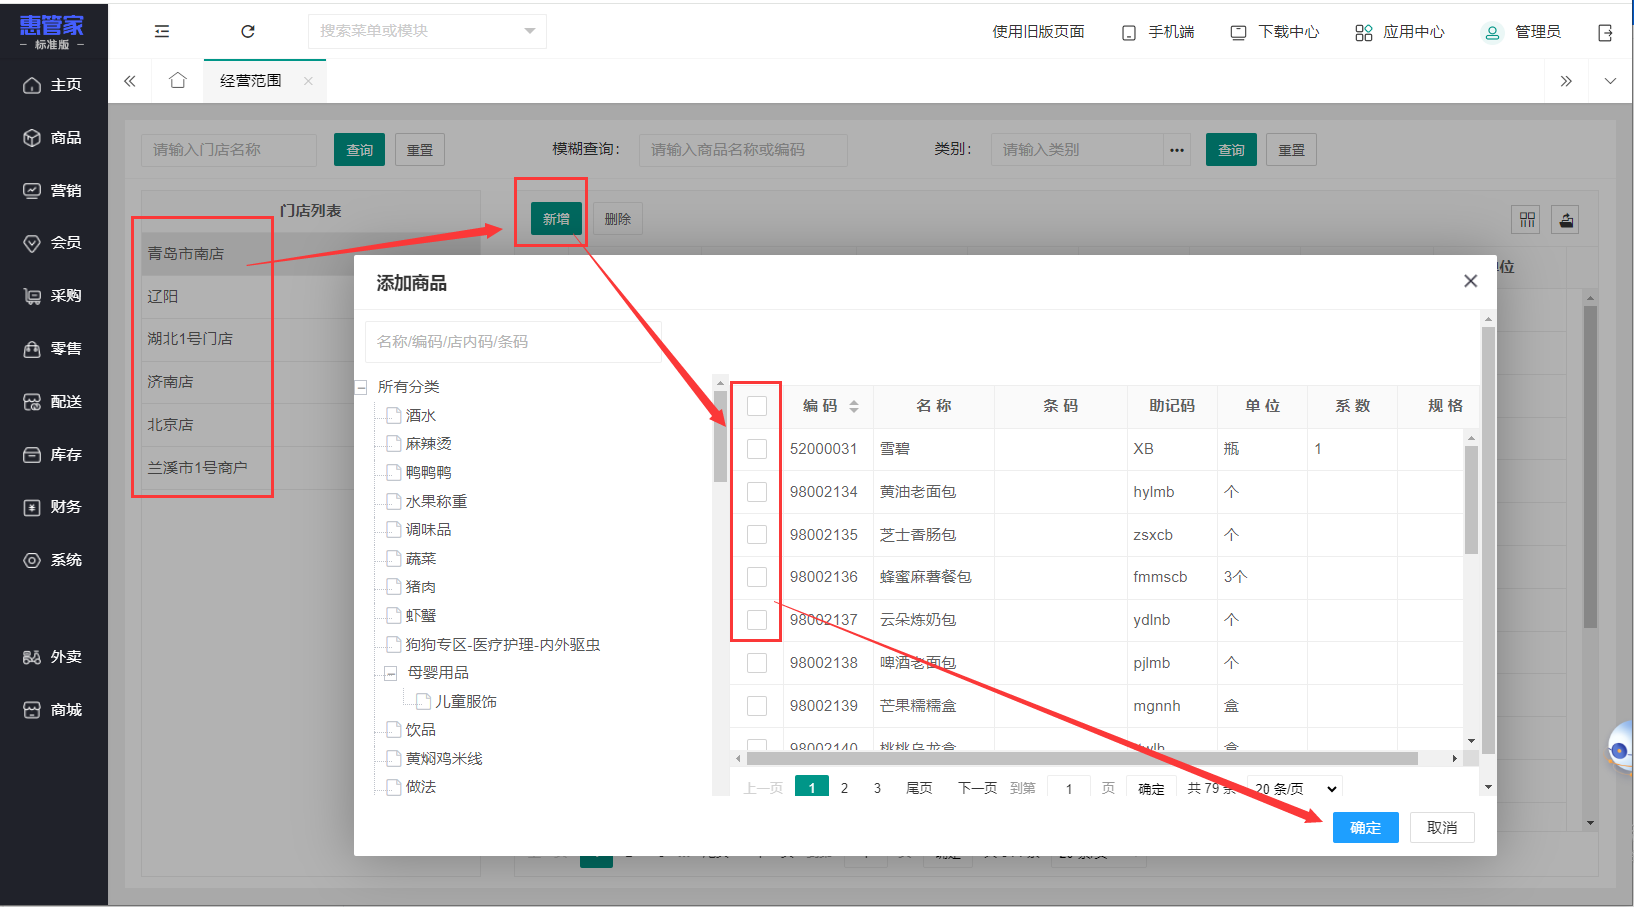Toggle the select-all checkbox in header
Viewport: 1634px width, 907px height.
[757, 406]
